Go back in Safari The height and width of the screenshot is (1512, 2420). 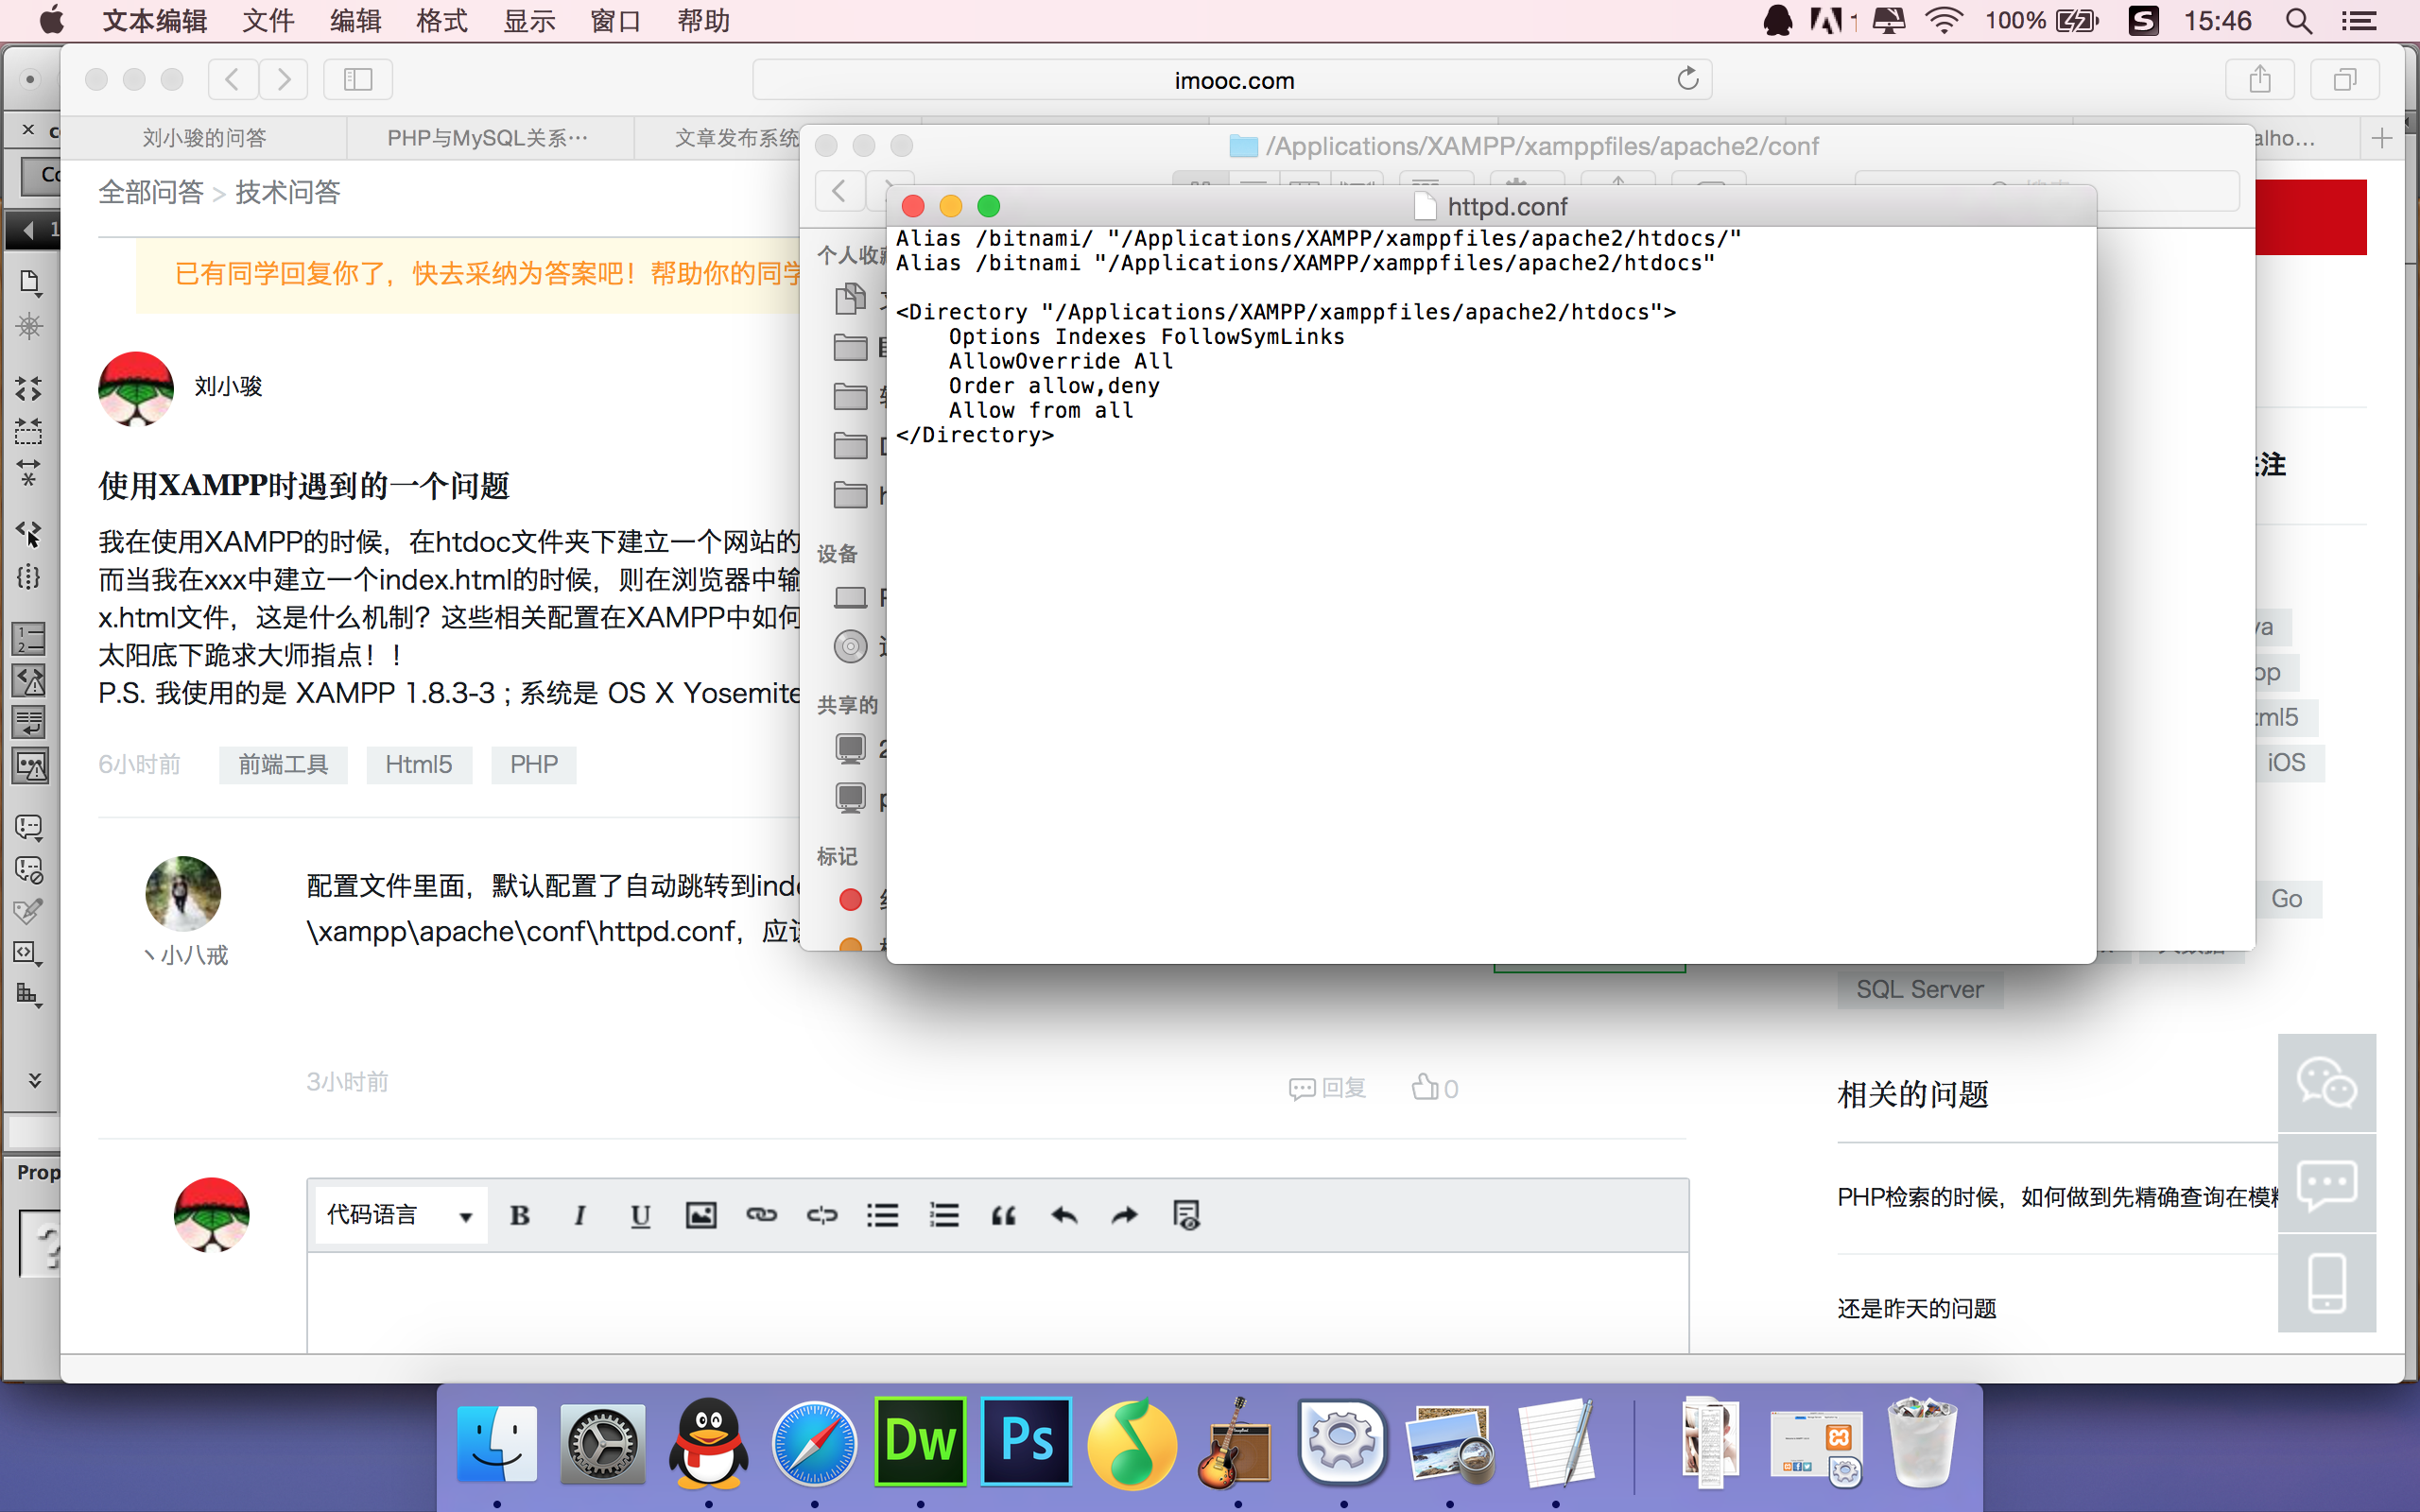tap(233, 79)
